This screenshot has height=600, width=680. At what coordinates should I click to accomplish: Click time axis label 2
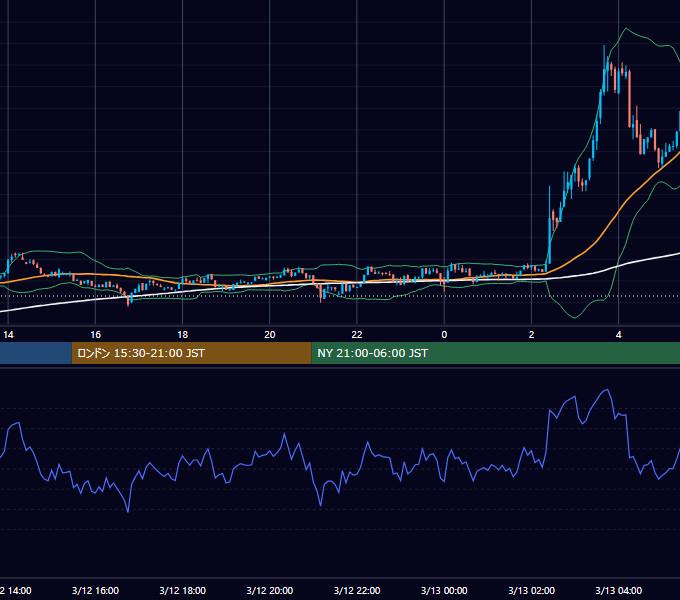(x=531, y=335)
